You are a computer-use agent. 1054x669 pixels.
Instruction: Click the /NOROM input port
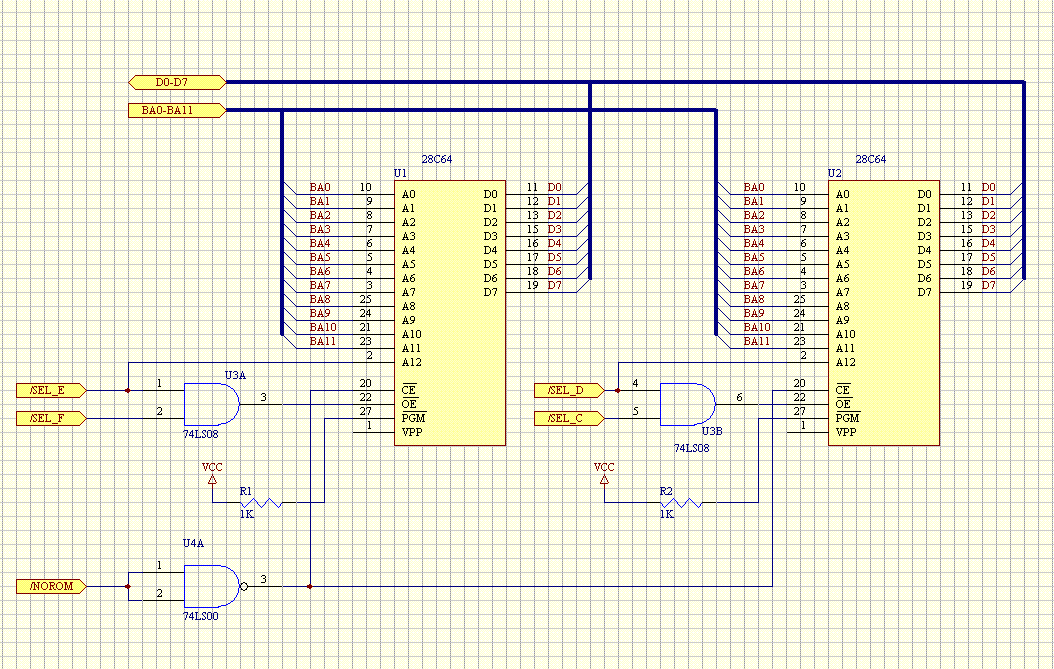pos(51,586)
